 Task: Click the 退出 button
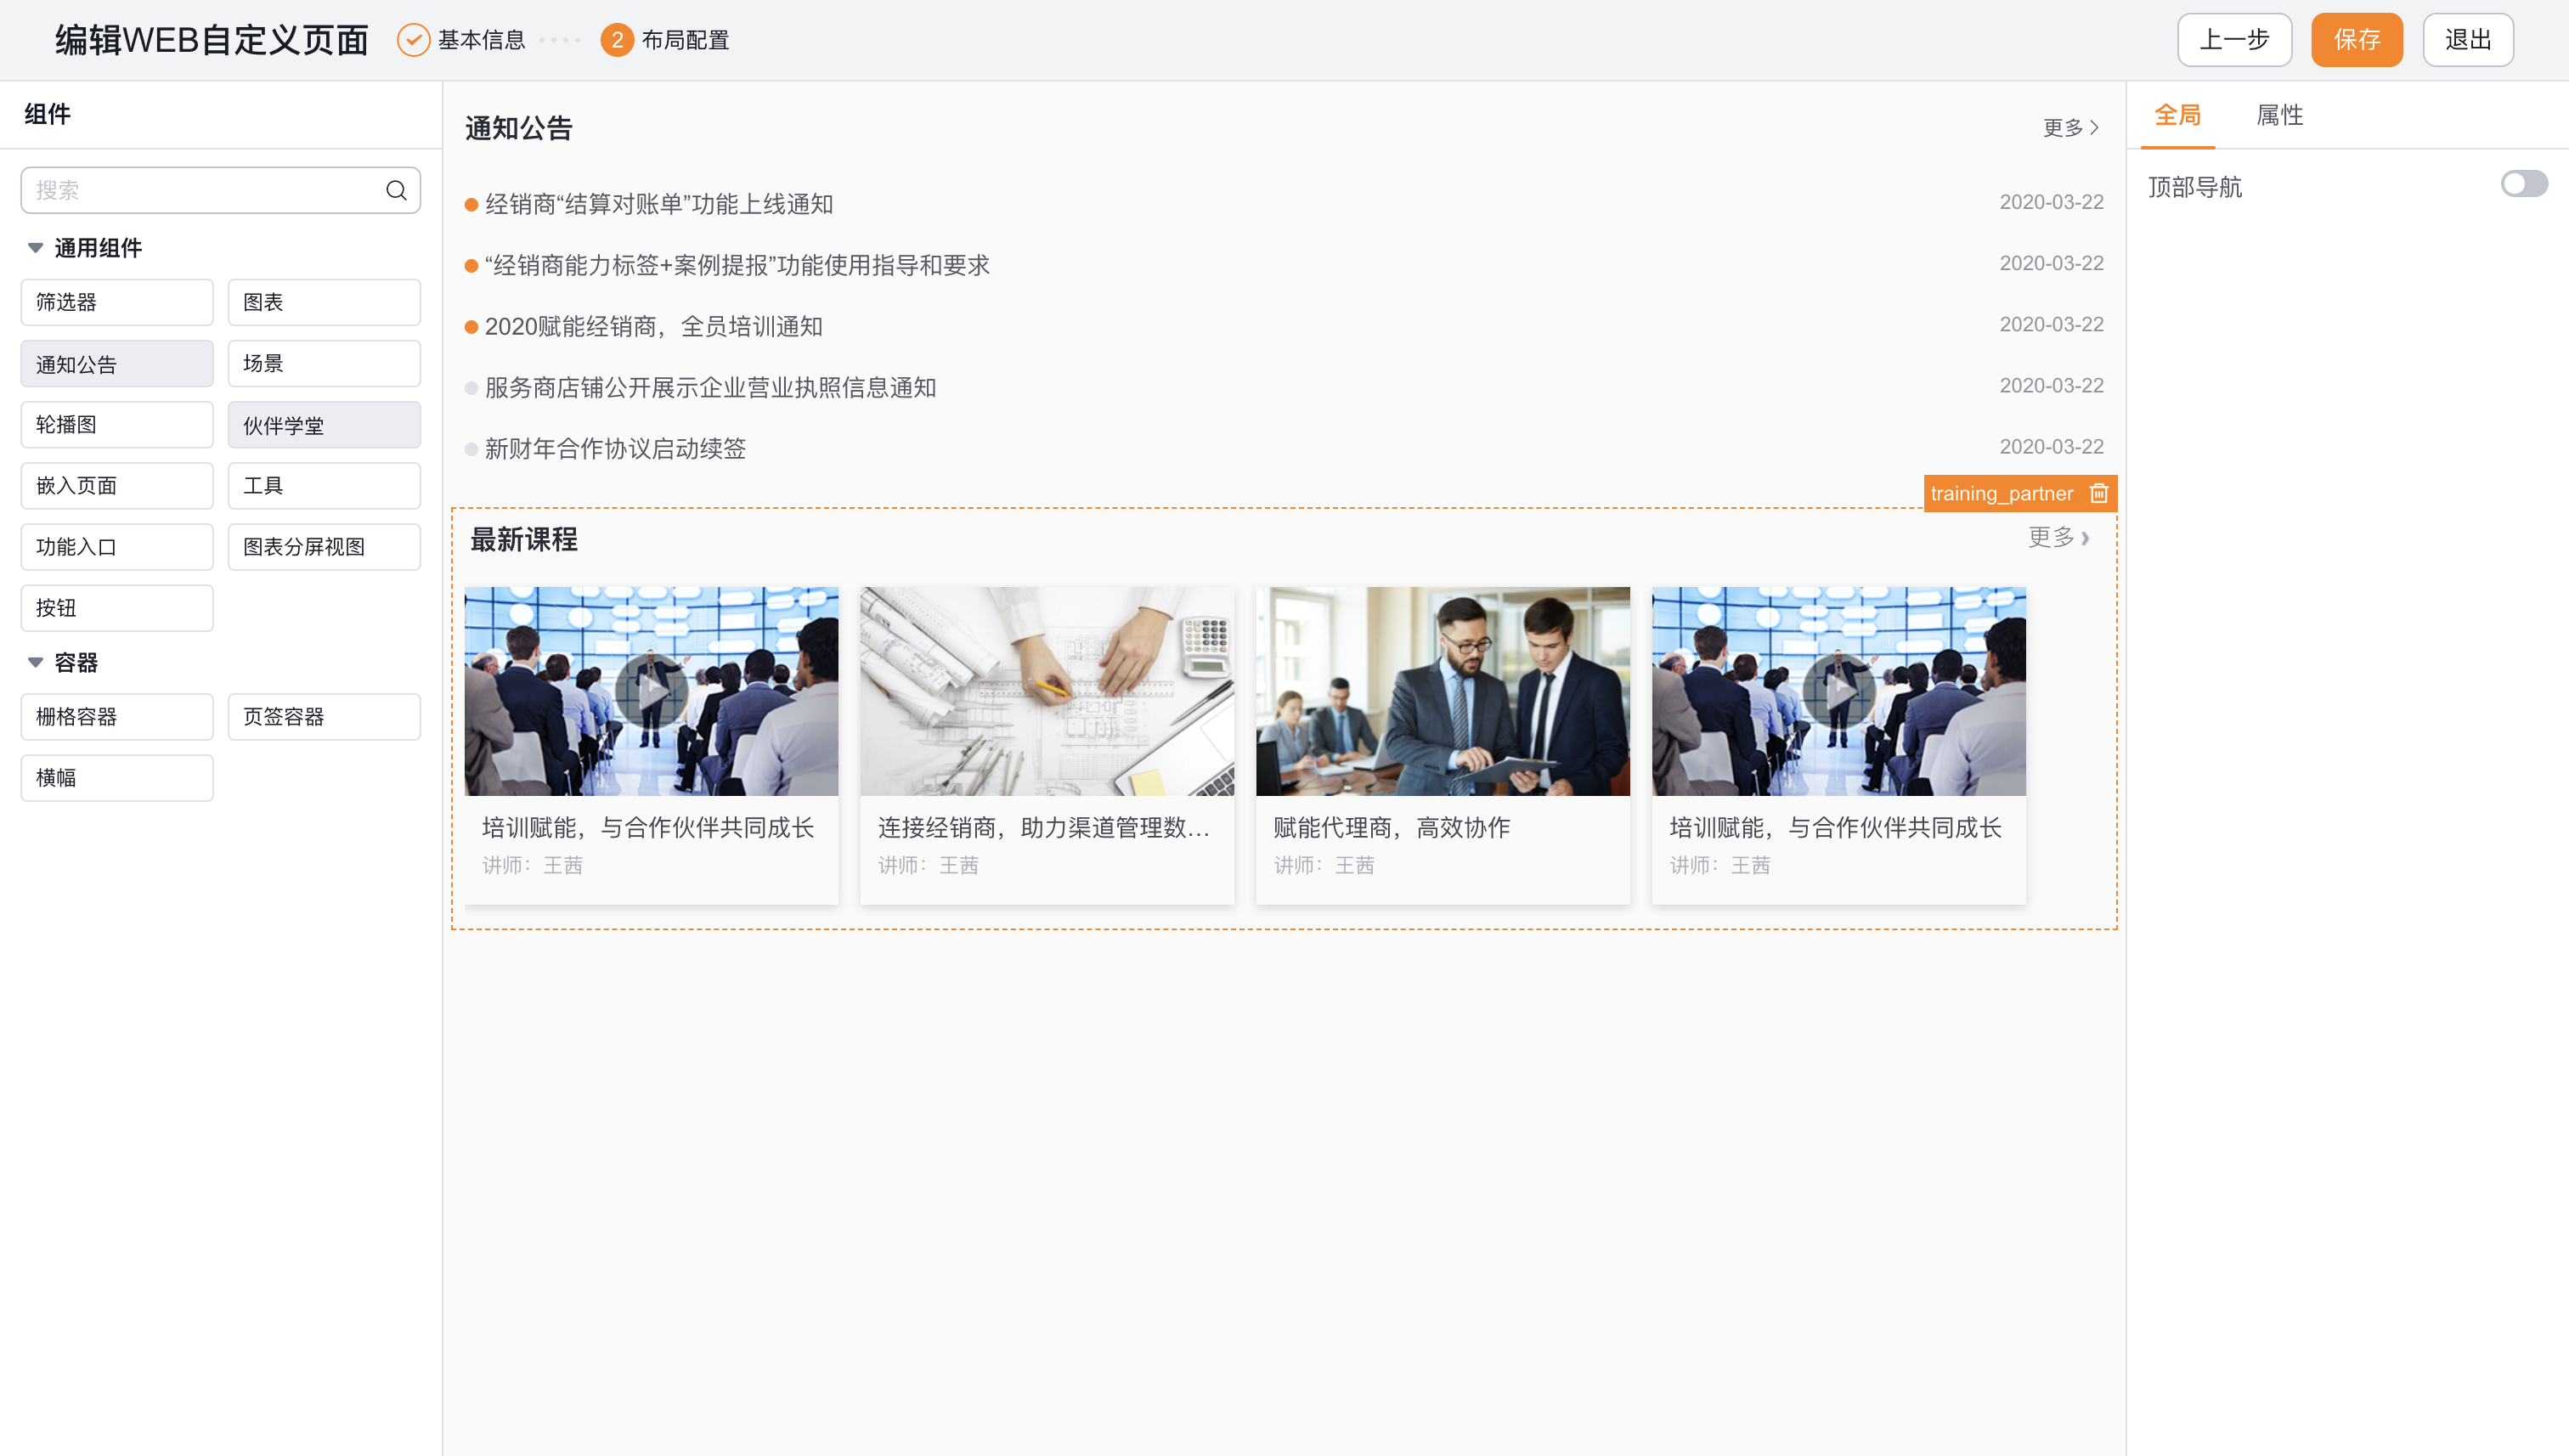pos(2467,40)
